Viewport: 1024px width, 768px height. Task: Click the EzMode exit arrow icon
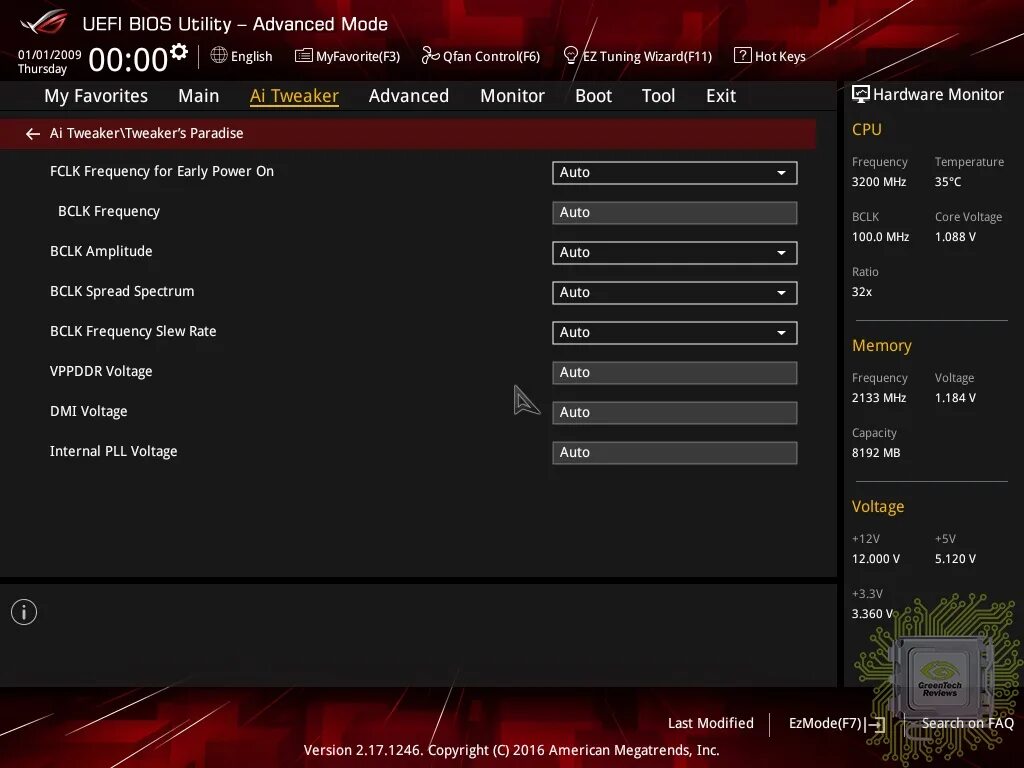tap(876, 724)
